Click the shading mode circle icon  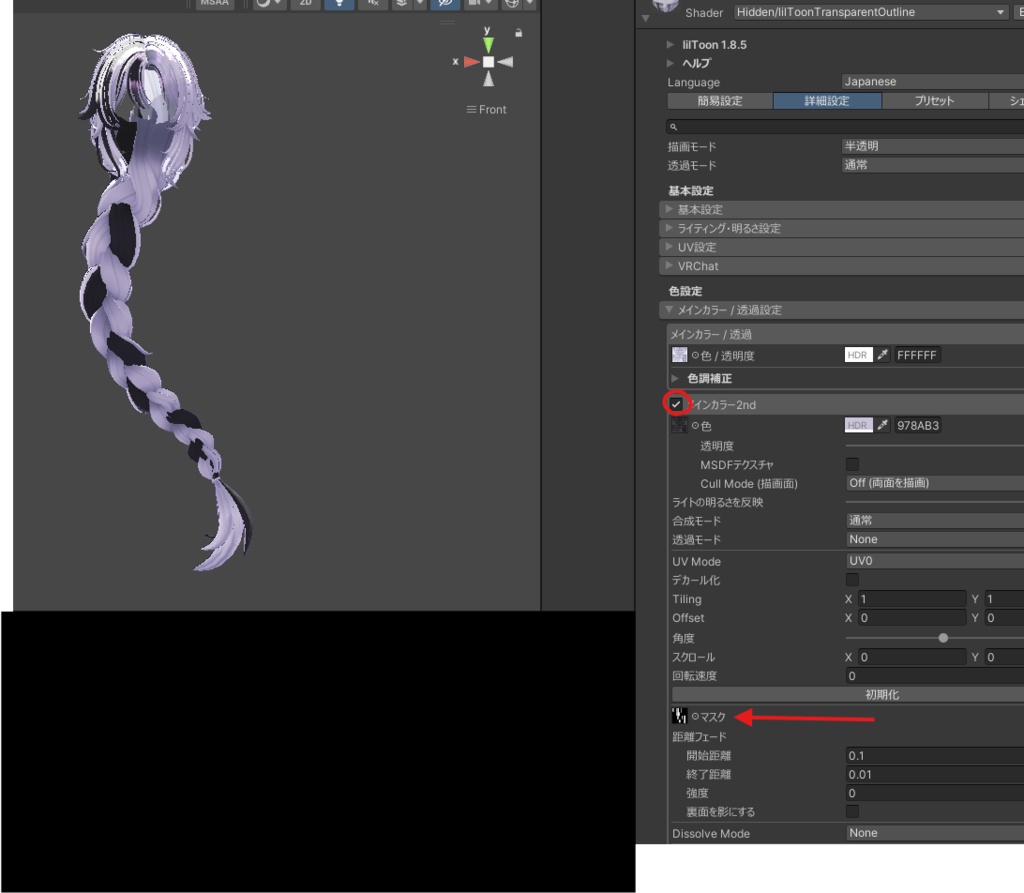263,3
